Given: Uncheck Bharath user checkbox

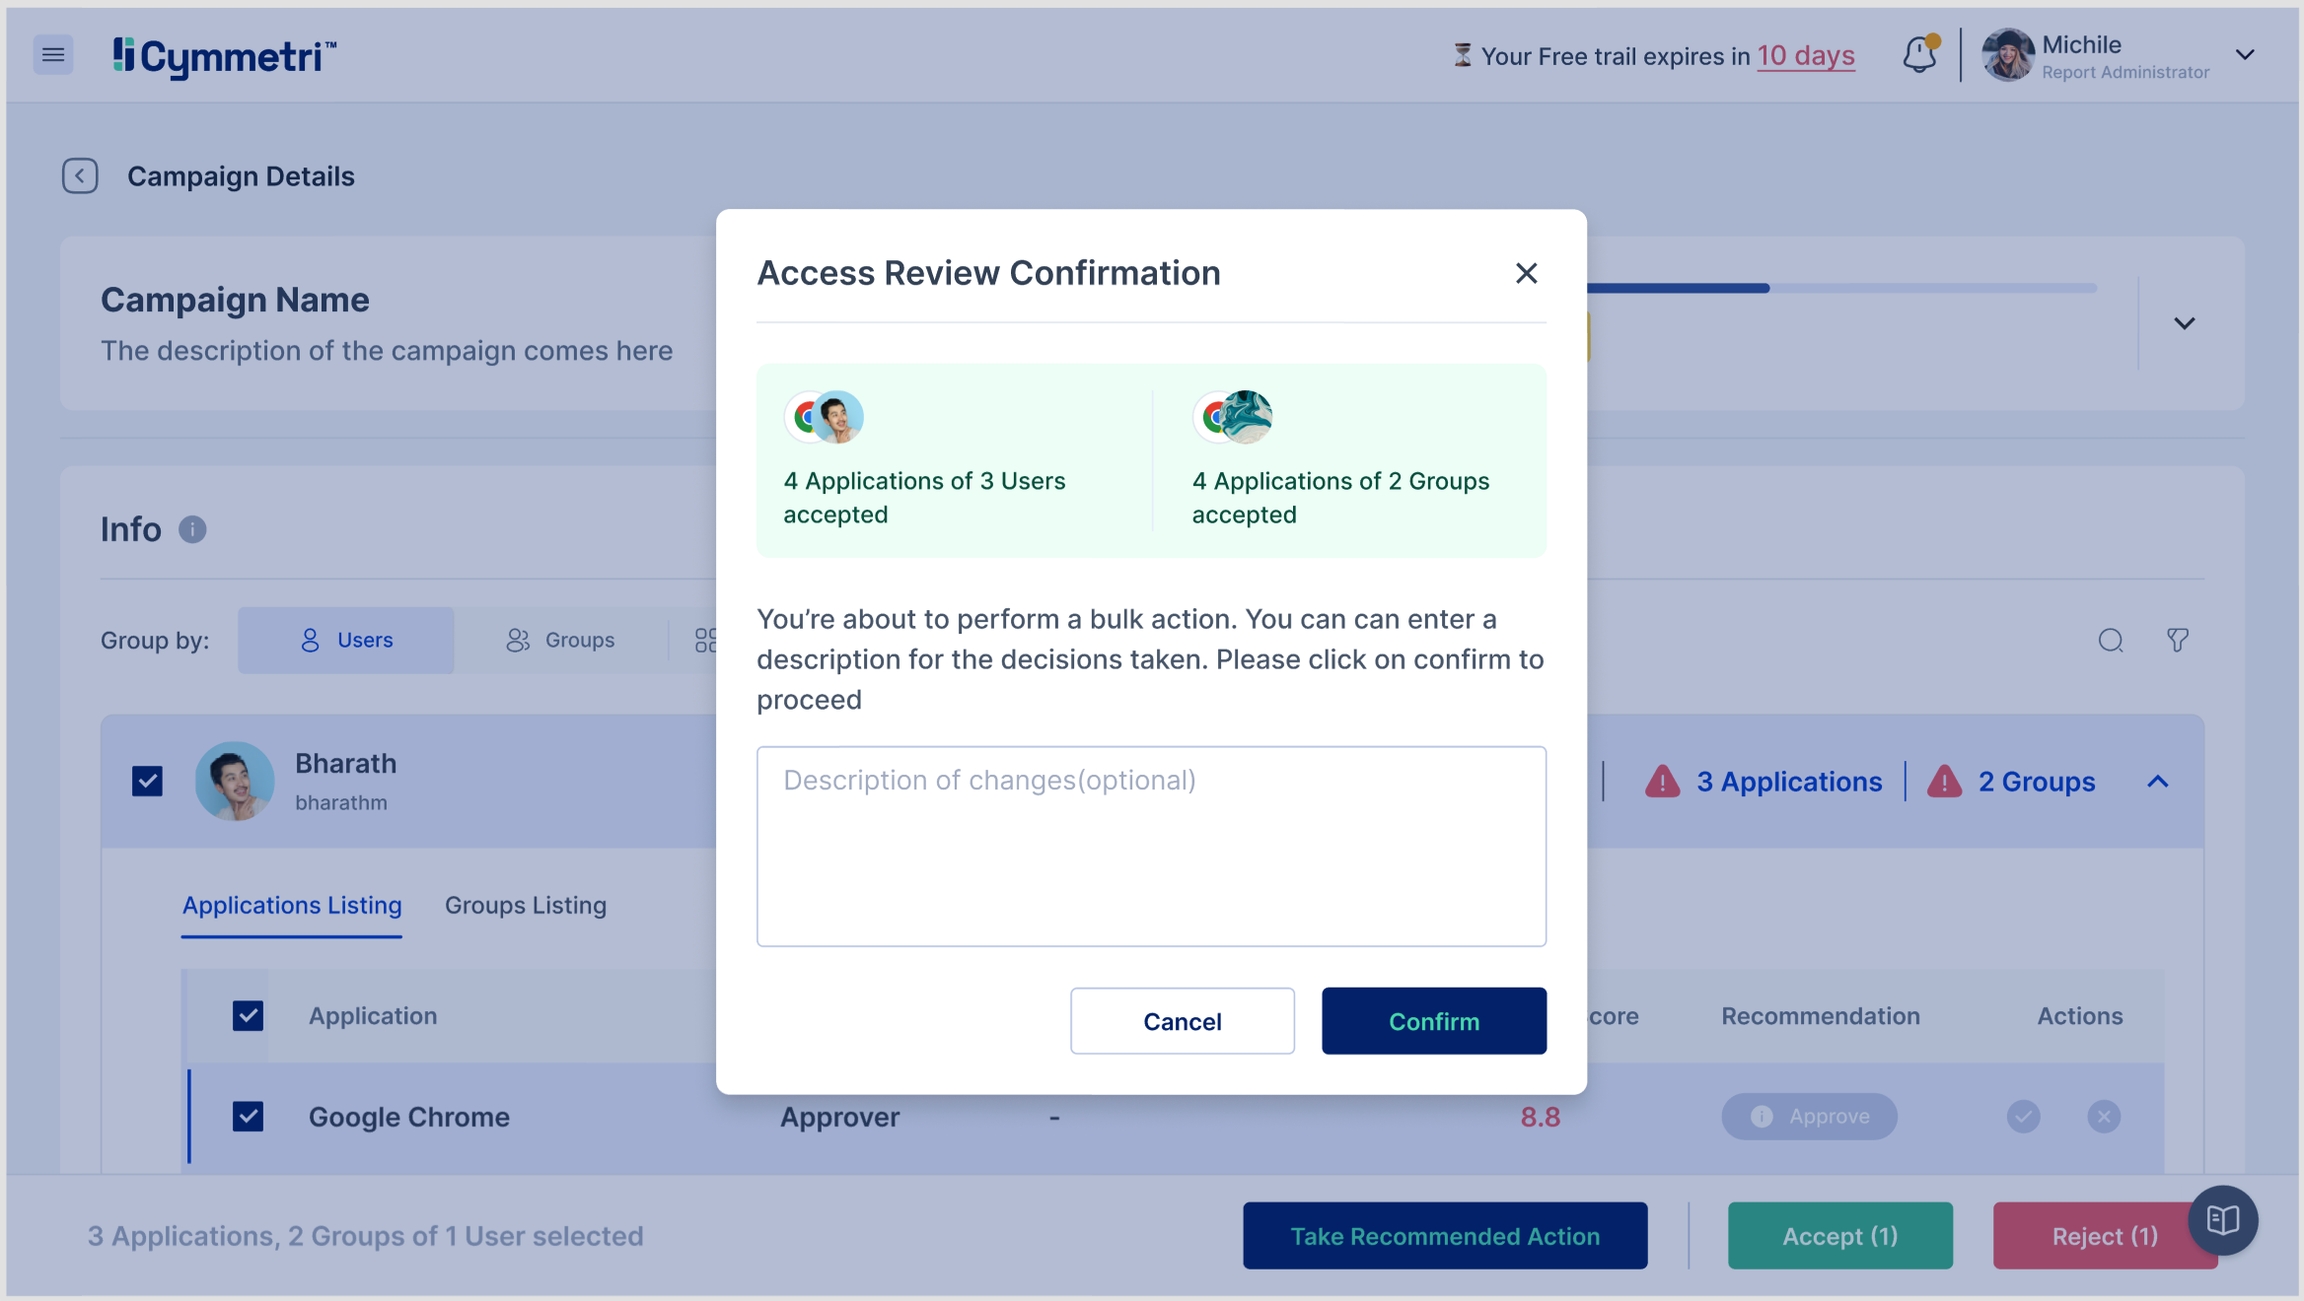Looking at the screenshot, I should (x=148, y=781).
